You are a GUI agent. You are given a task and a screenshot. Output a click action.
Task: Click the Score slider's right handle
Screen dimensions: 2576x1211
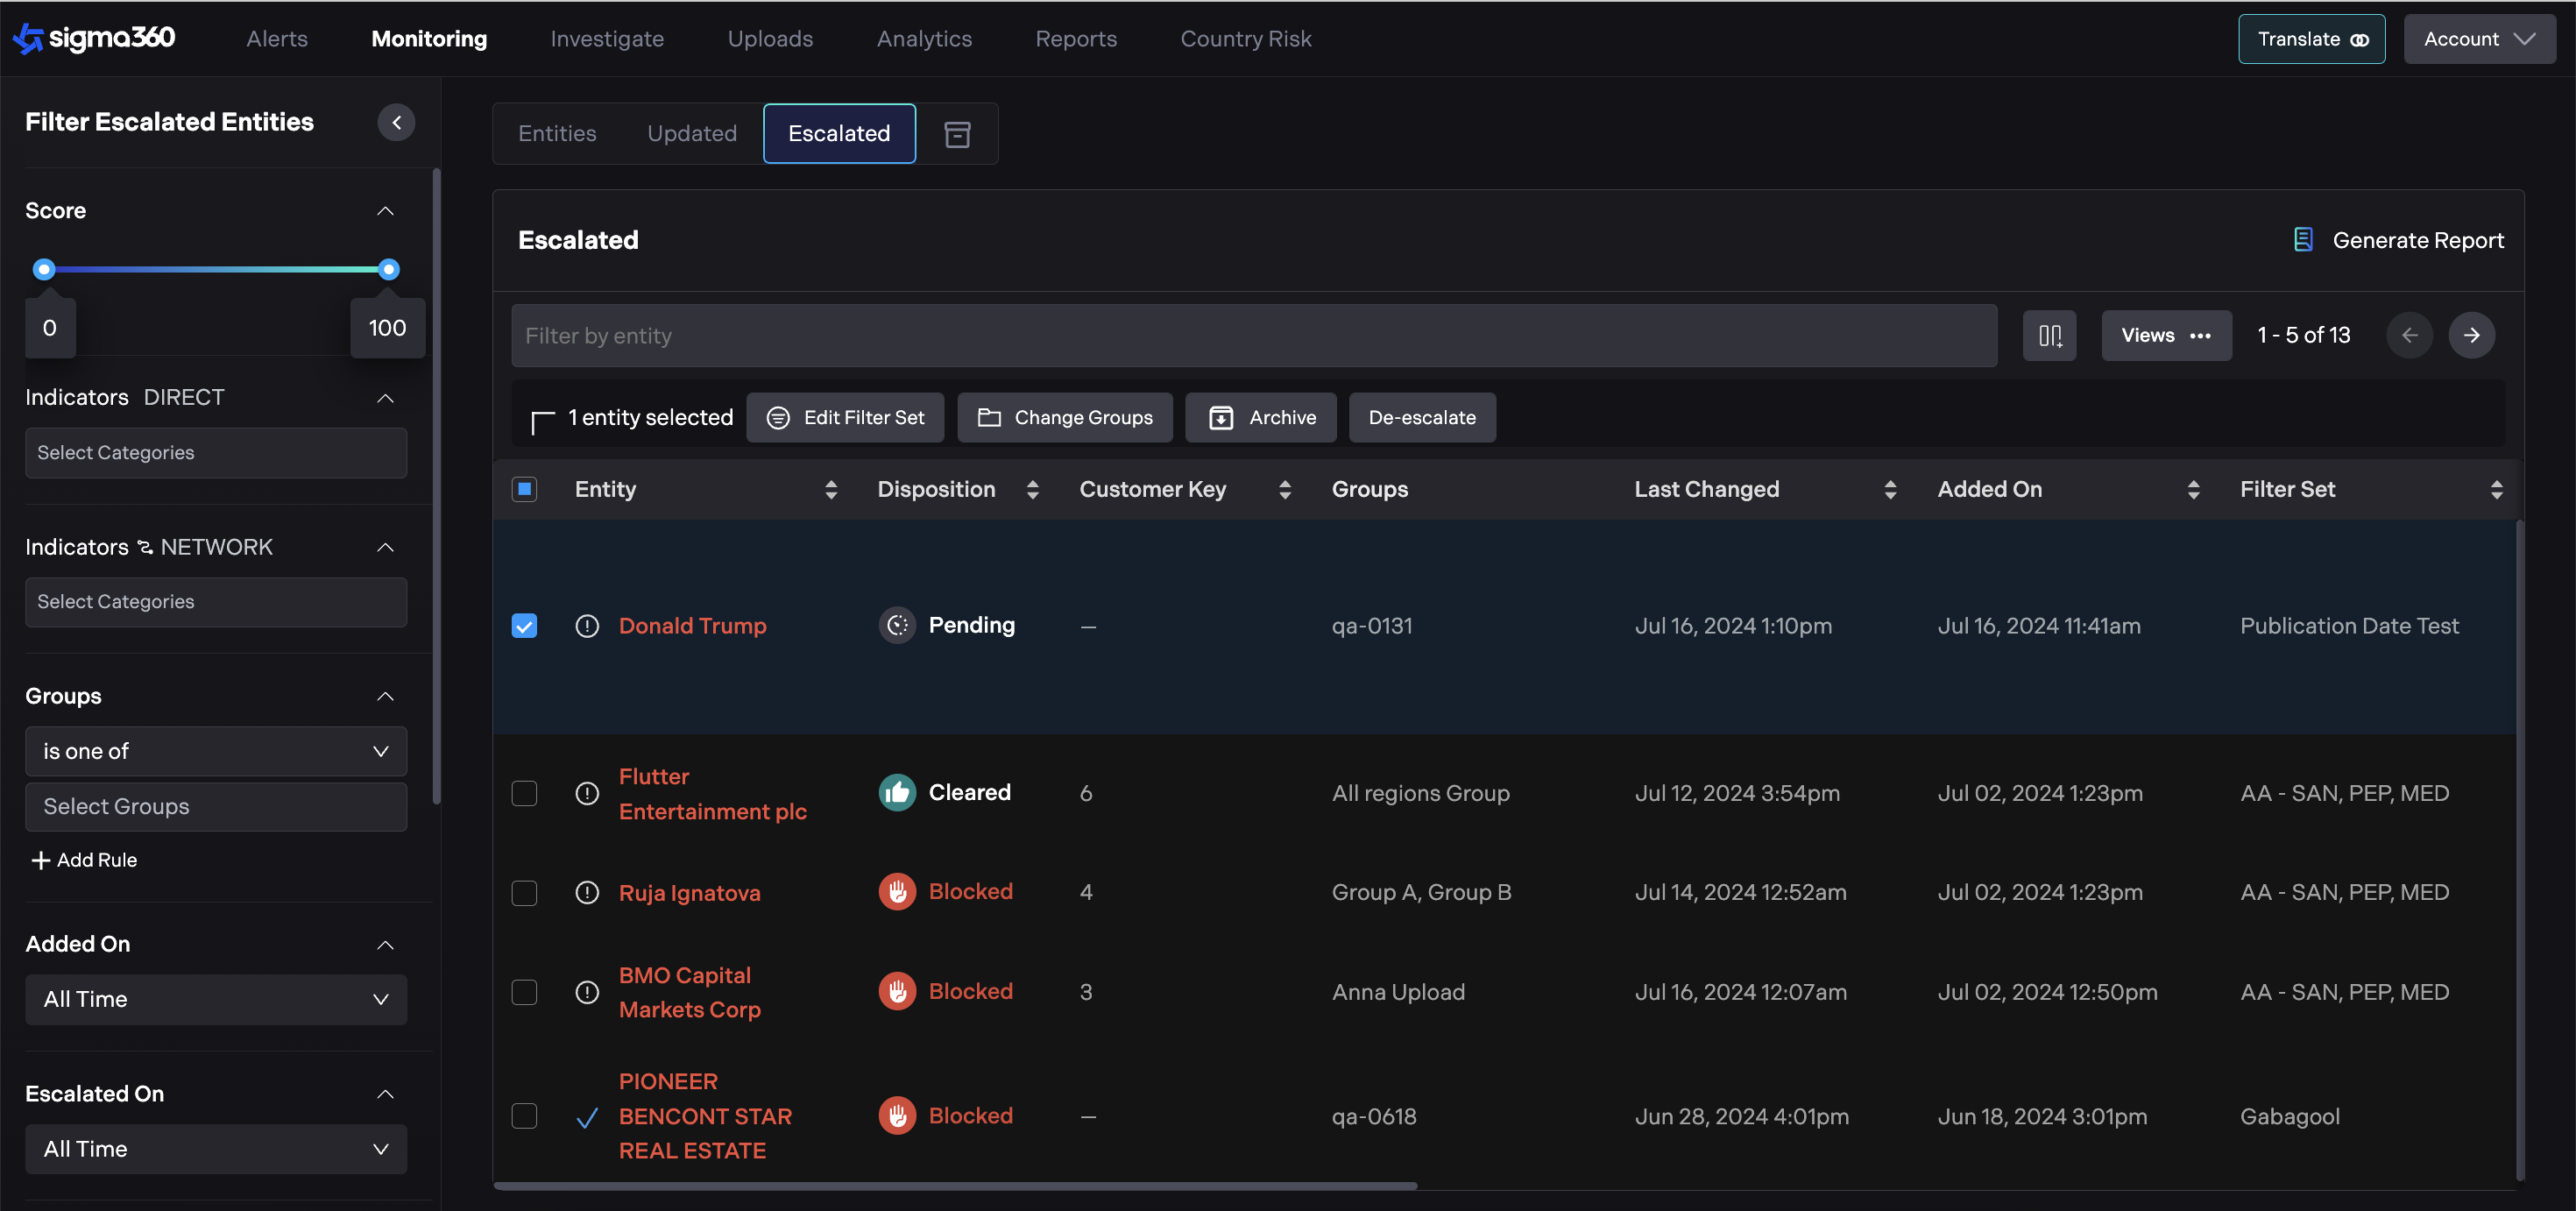click(389, 269)
